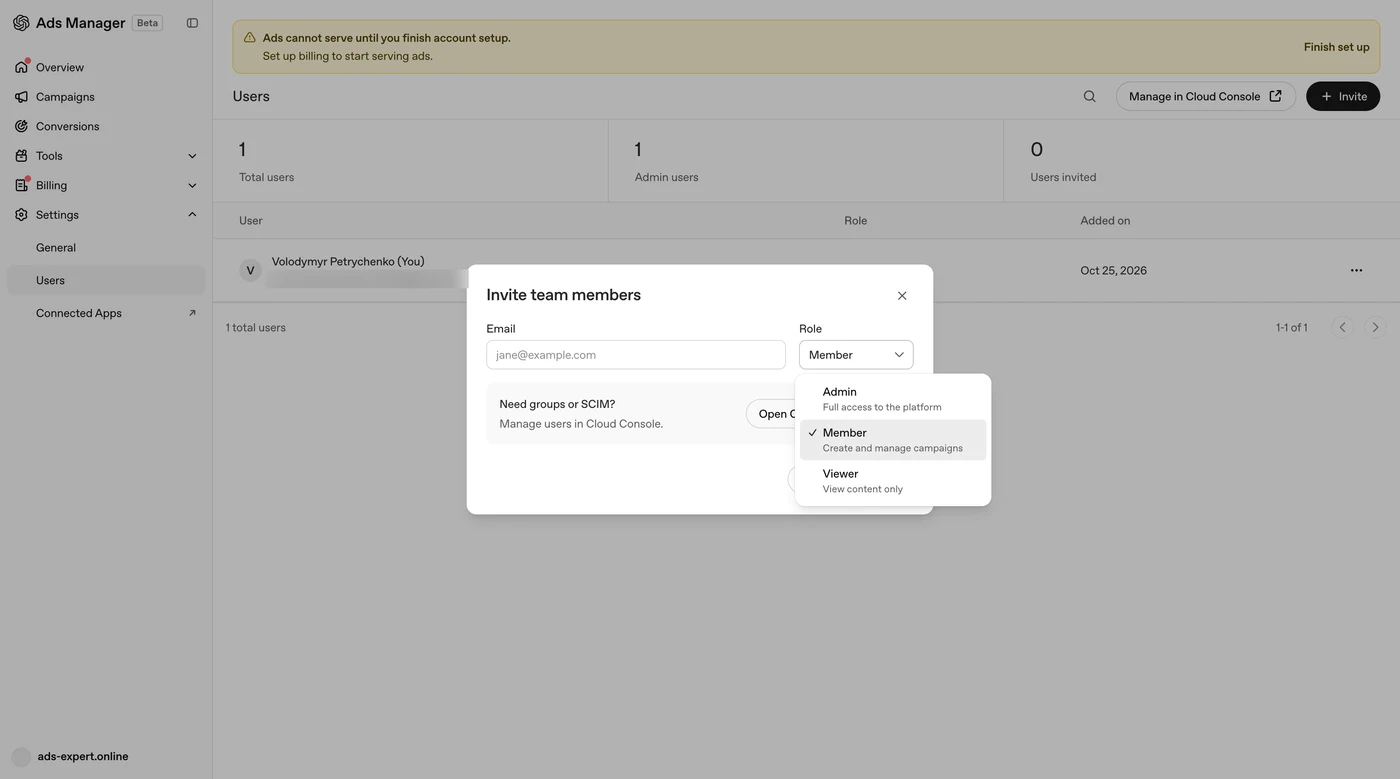Click the ads-expert.online account avatar
The height and width of the screenshot is (779, 1400).
click(21, 757)
